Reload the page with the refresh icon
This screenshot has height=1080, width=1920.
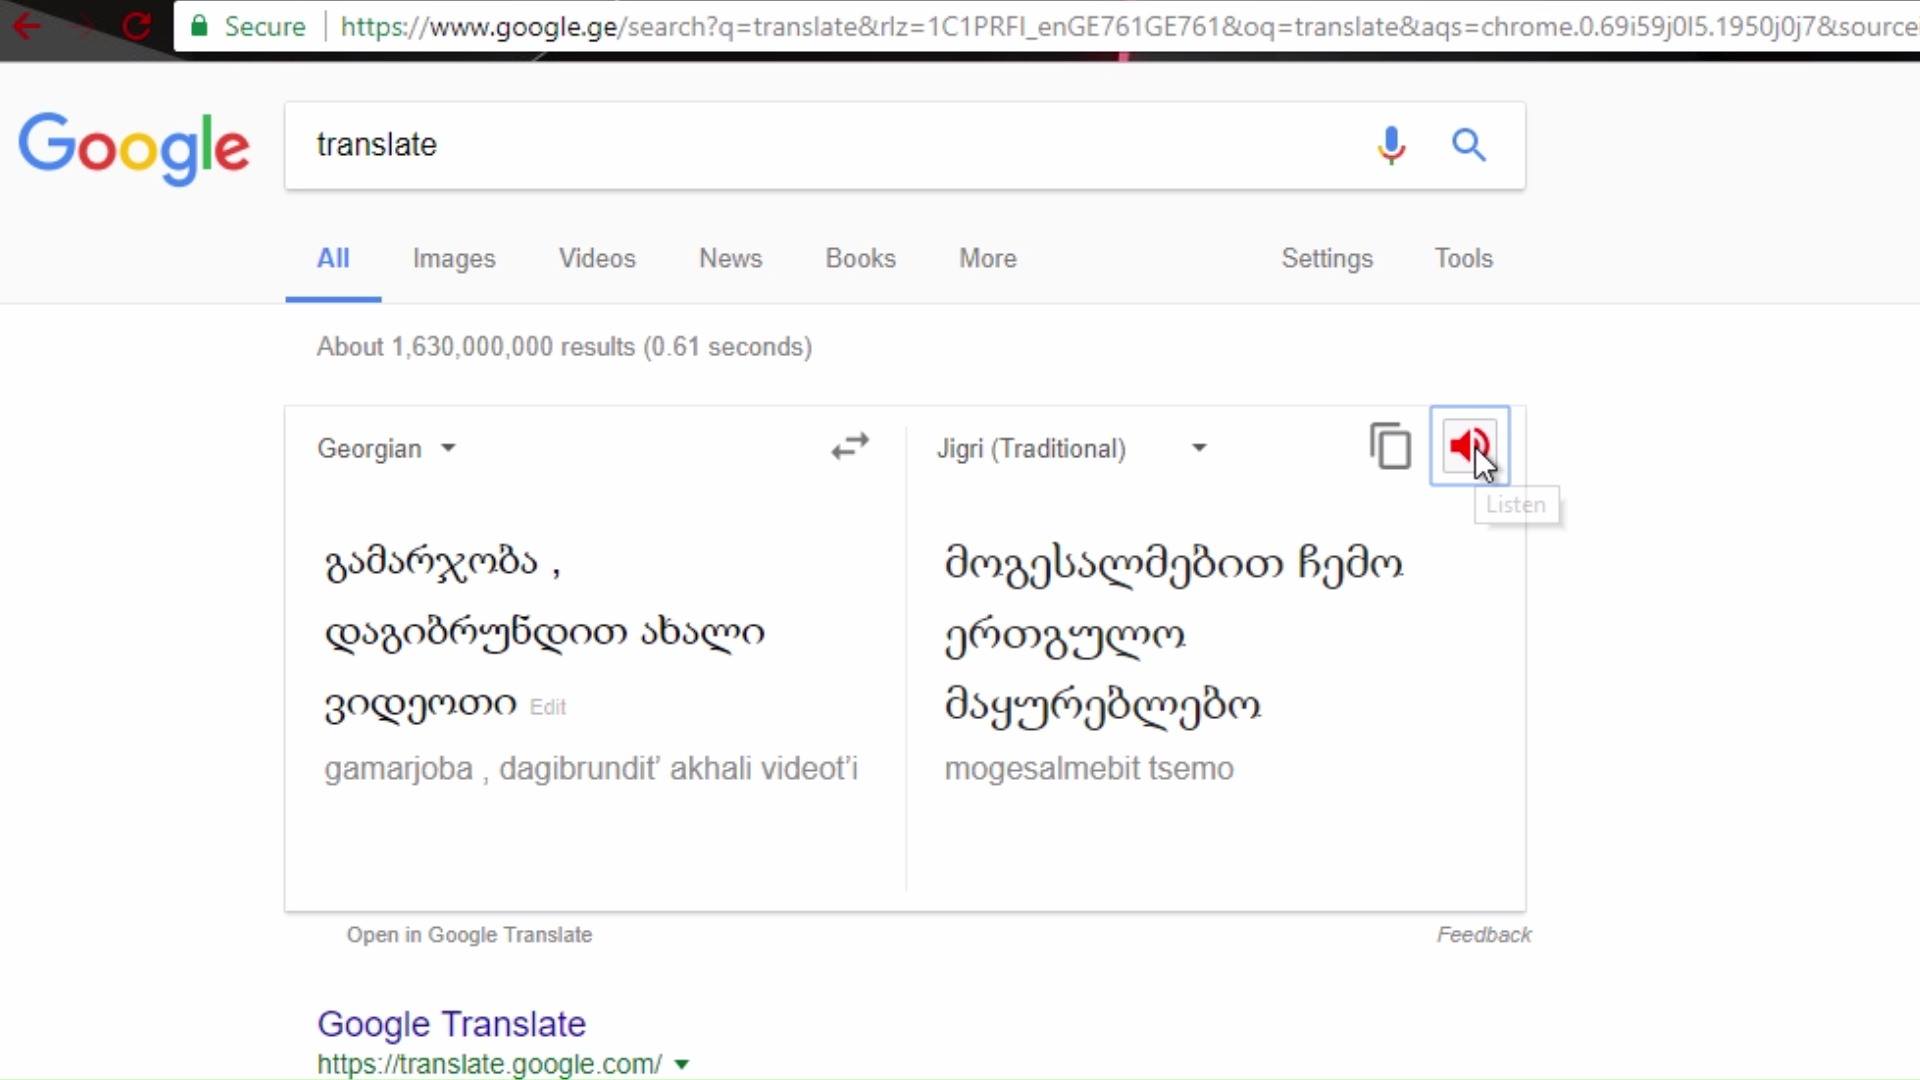136,25
